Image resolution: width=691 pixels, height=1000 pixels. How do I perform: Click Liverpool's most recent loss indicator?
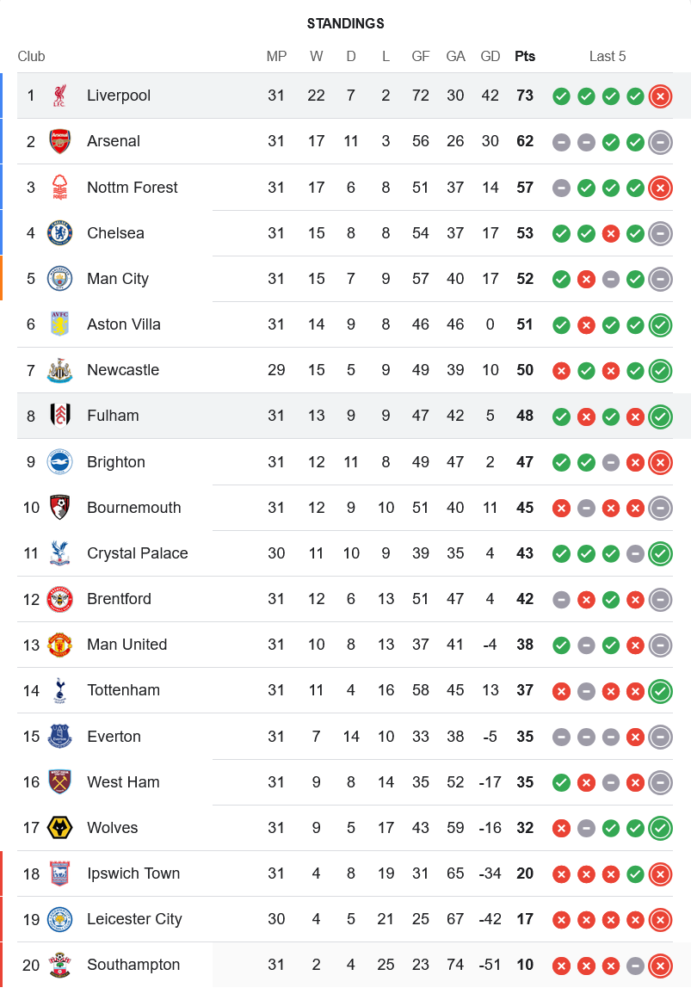pyautogui.click(x=660, y=96)
